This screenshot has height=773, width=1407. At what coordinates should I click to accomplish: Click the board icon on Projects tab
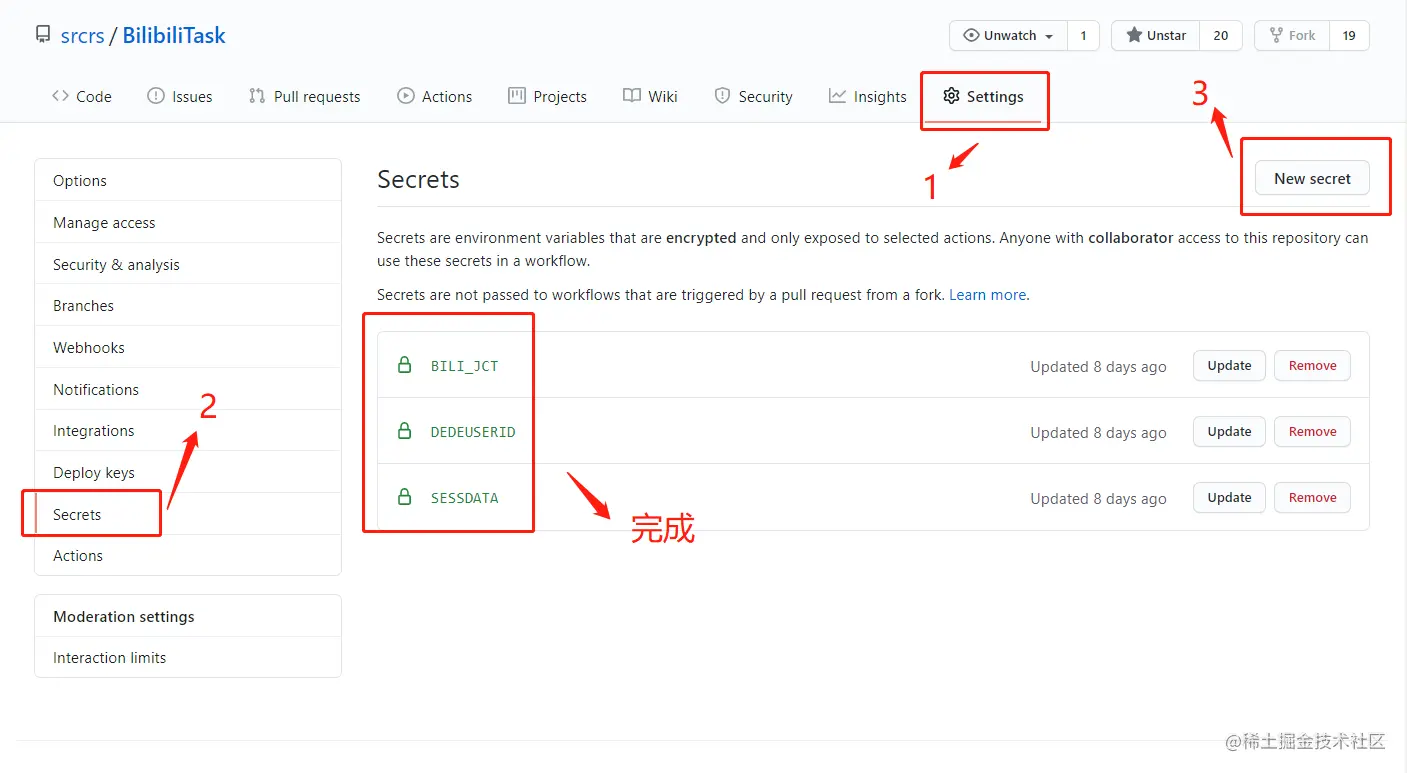[517, 96]
